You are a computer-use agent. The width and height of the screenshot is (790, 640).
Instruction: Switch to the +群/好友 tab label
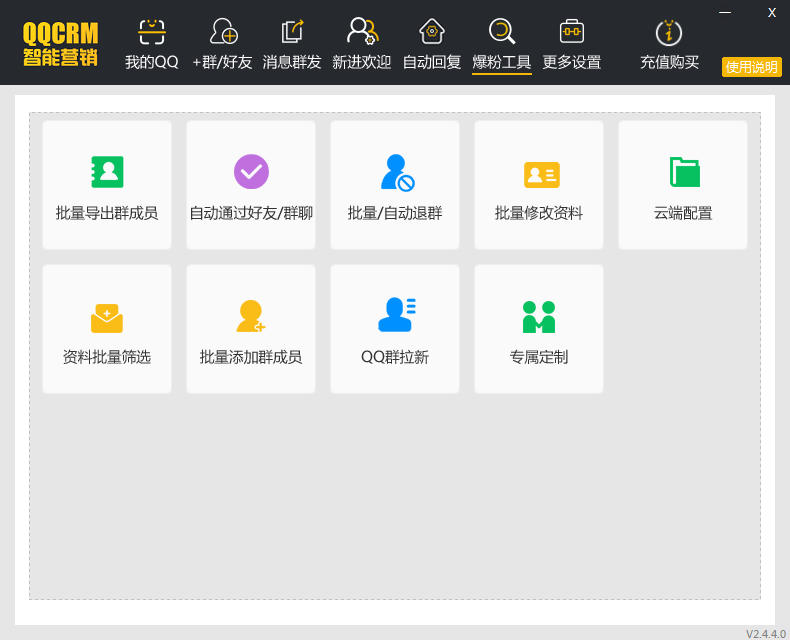coord(222,62)
